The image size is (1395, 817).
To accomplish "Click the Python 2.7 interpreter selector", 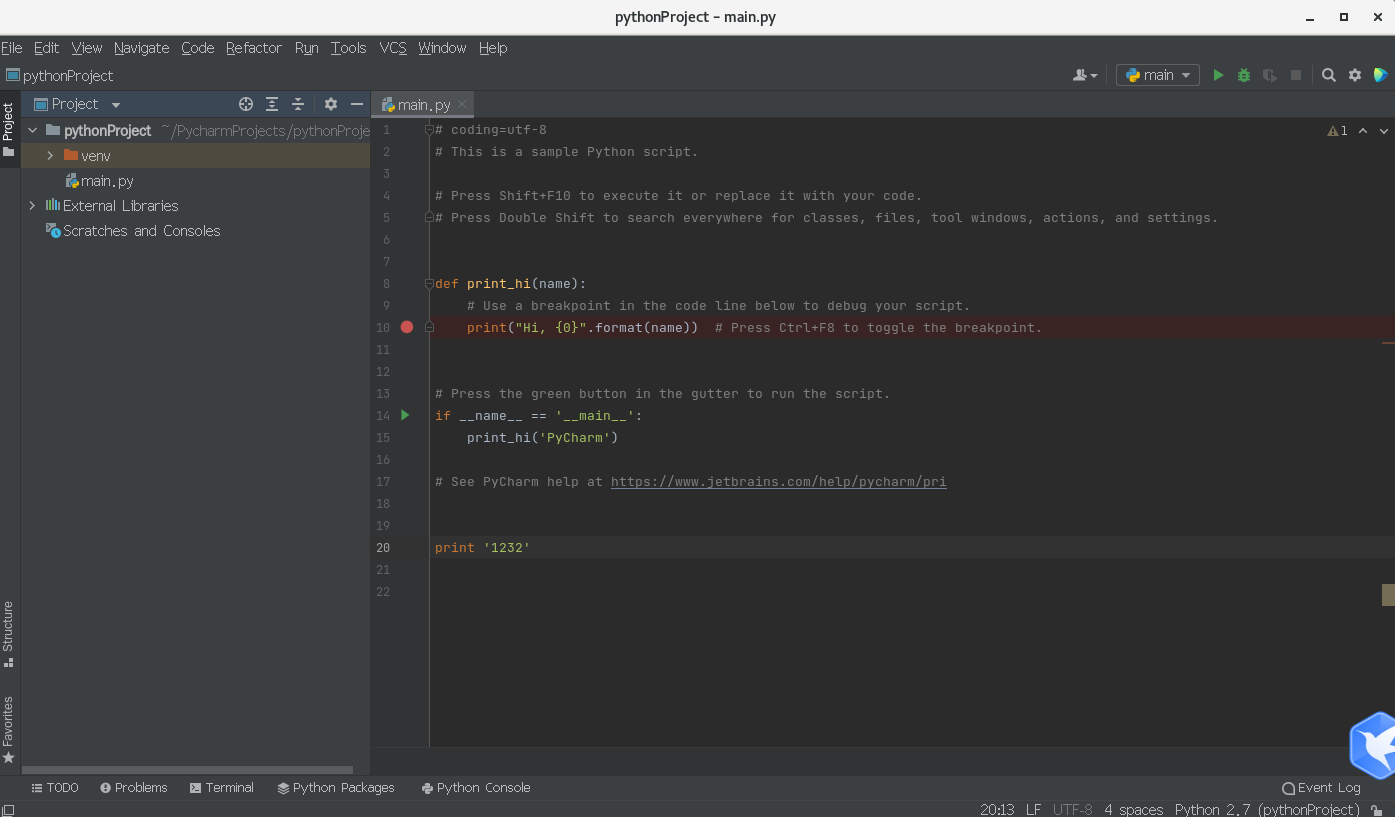I will click(x=1267, y=809).
